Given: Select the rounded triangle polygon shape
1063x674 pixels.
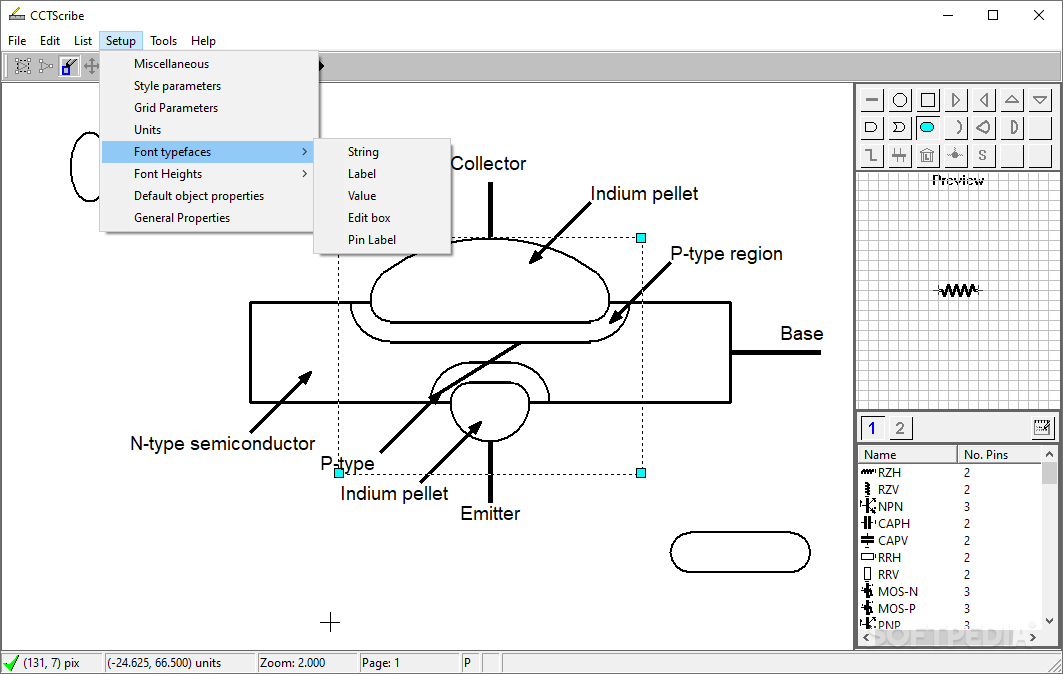Looking at the screenshot, I should (x=984, y=127).
